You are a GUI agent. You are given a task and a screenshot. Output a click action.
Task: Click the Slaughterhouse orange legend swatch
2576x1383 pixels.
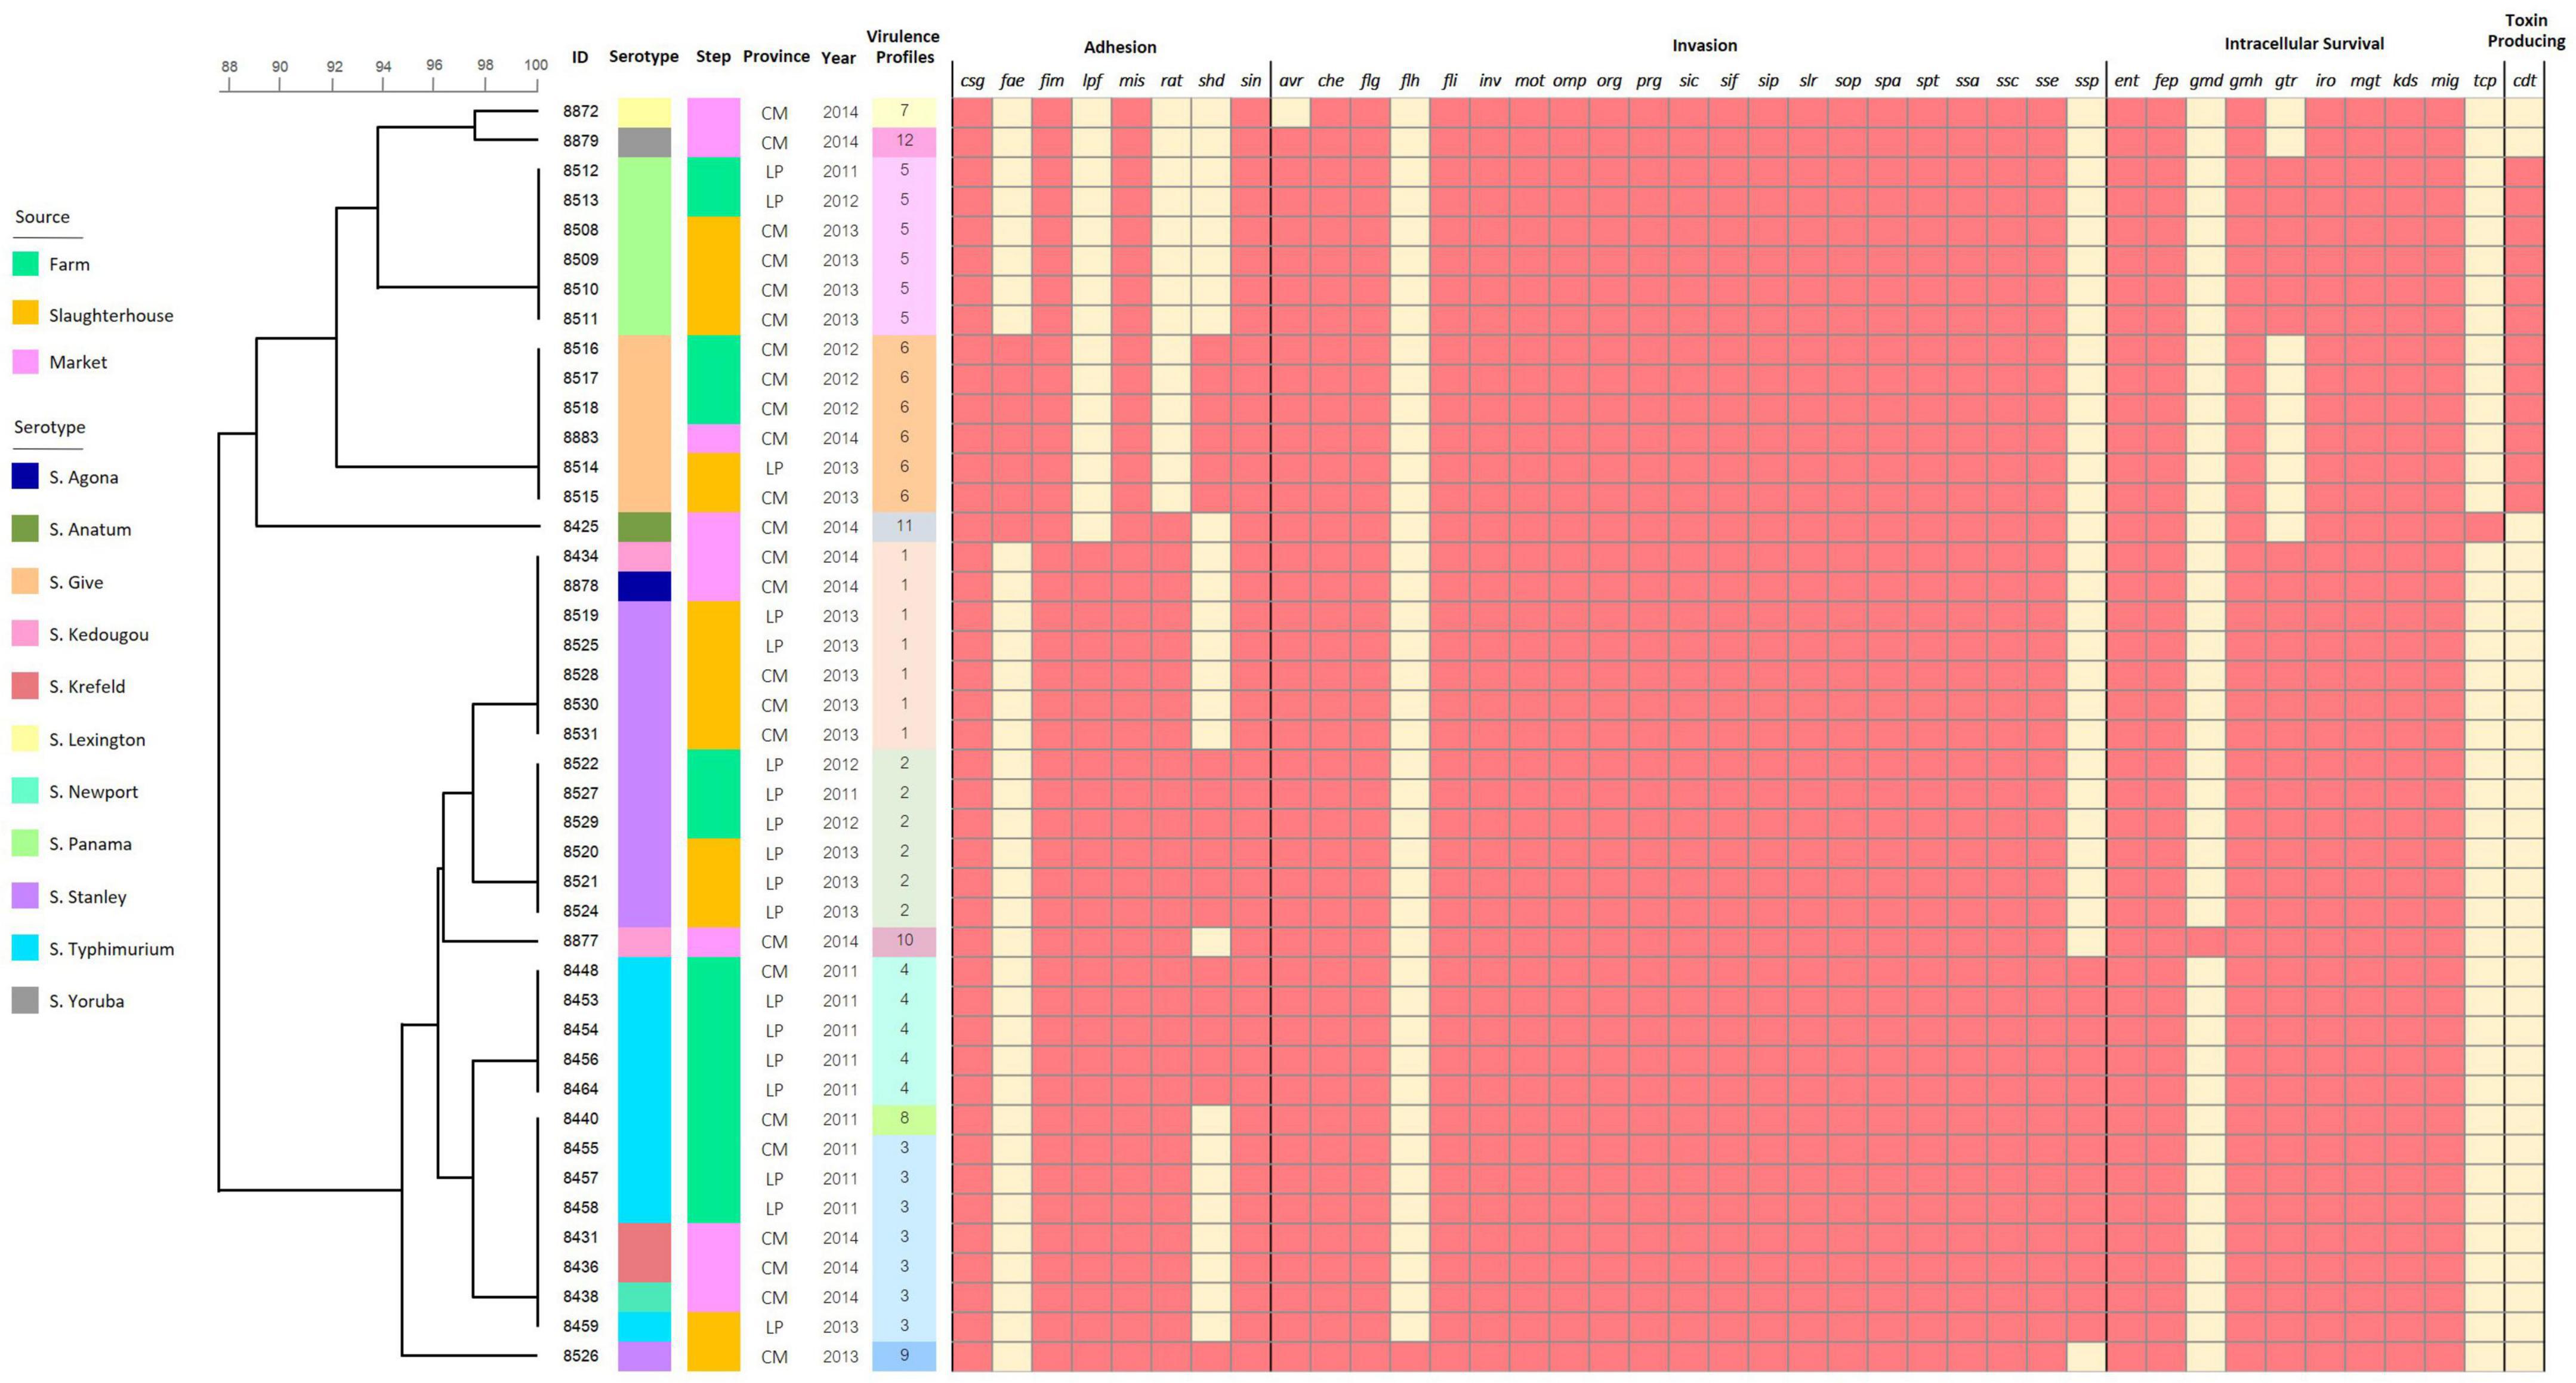coord(25,313)
